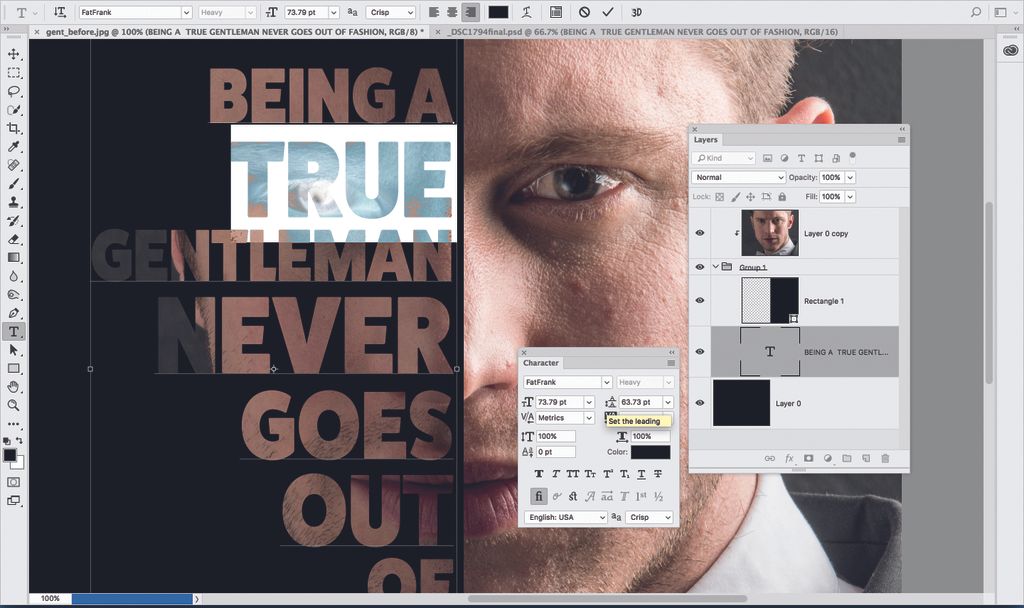Select the Horizontal Type tool
Screen dimensions: 1024x608
(x=14, y=330)
